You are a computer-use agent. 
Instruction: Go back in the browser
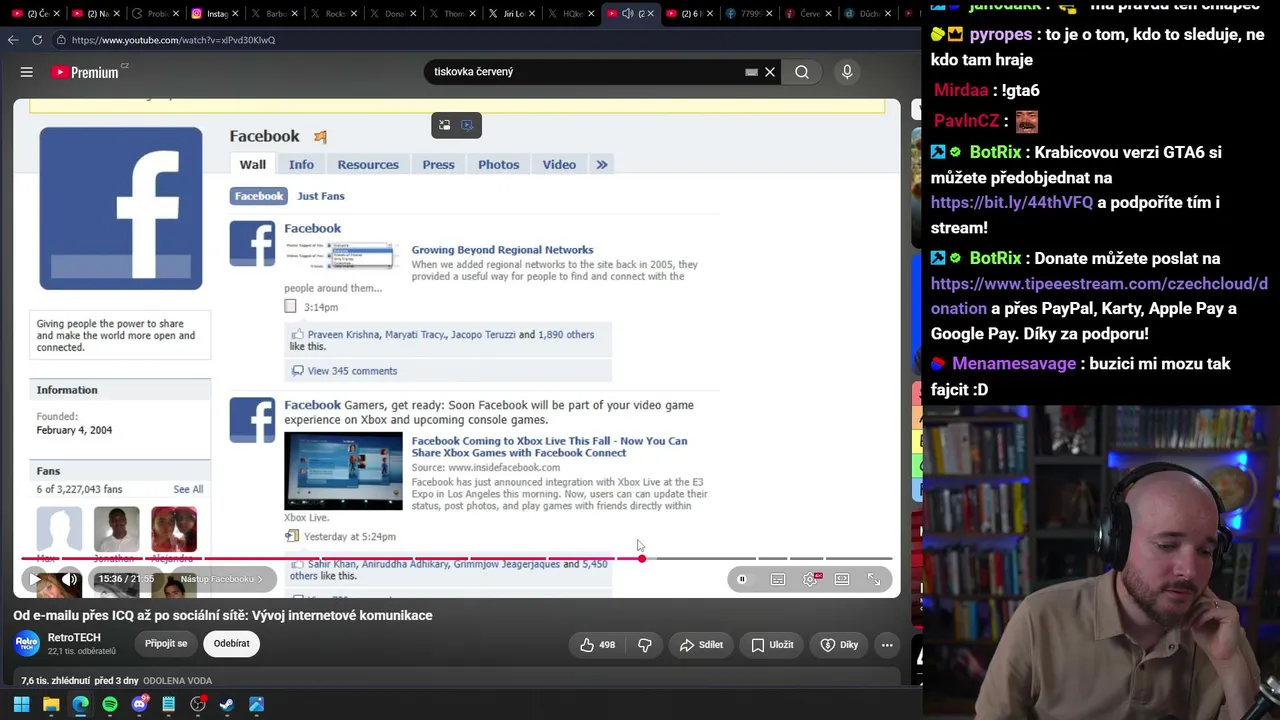click(12, 40)
